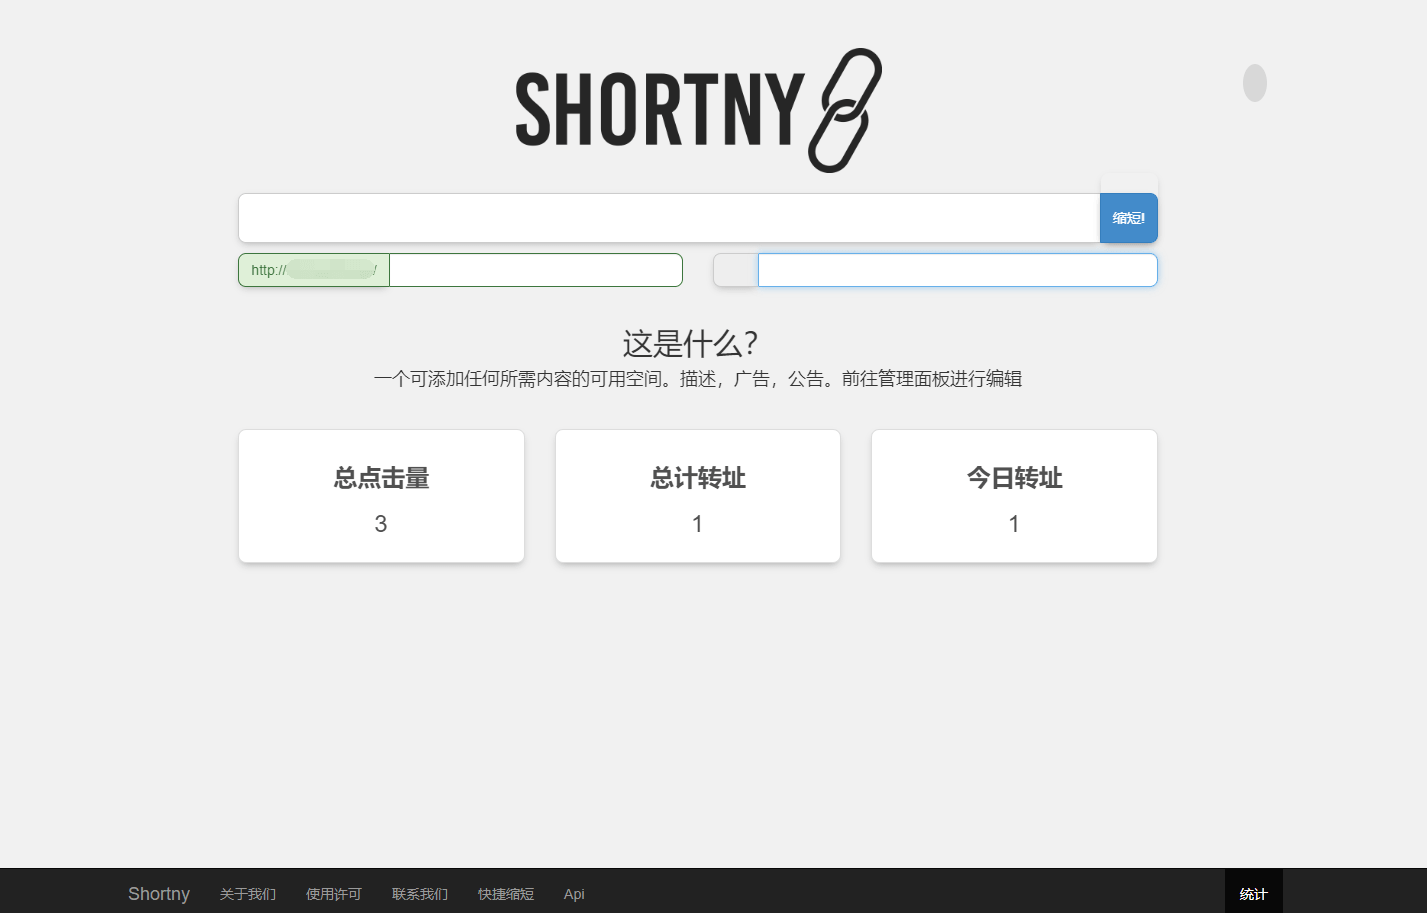Click the count value under 总点击量

tap(381, 523)
